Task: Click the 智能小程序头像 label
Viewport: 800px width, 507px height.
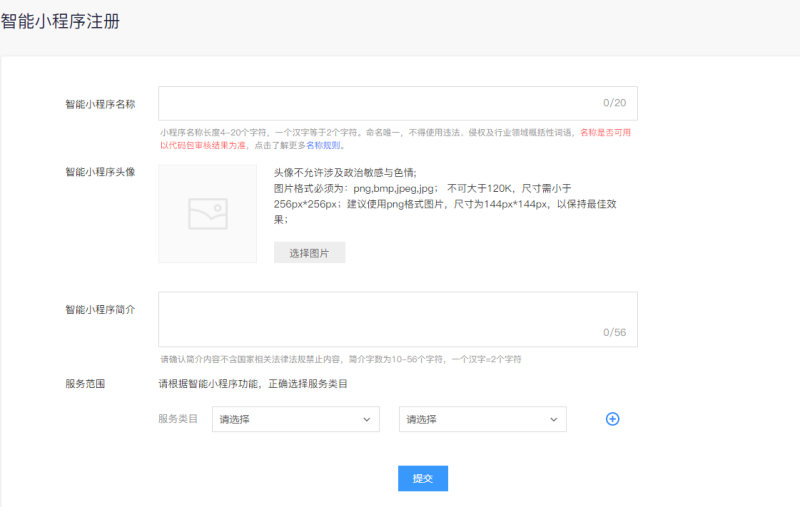Action: 100,172
